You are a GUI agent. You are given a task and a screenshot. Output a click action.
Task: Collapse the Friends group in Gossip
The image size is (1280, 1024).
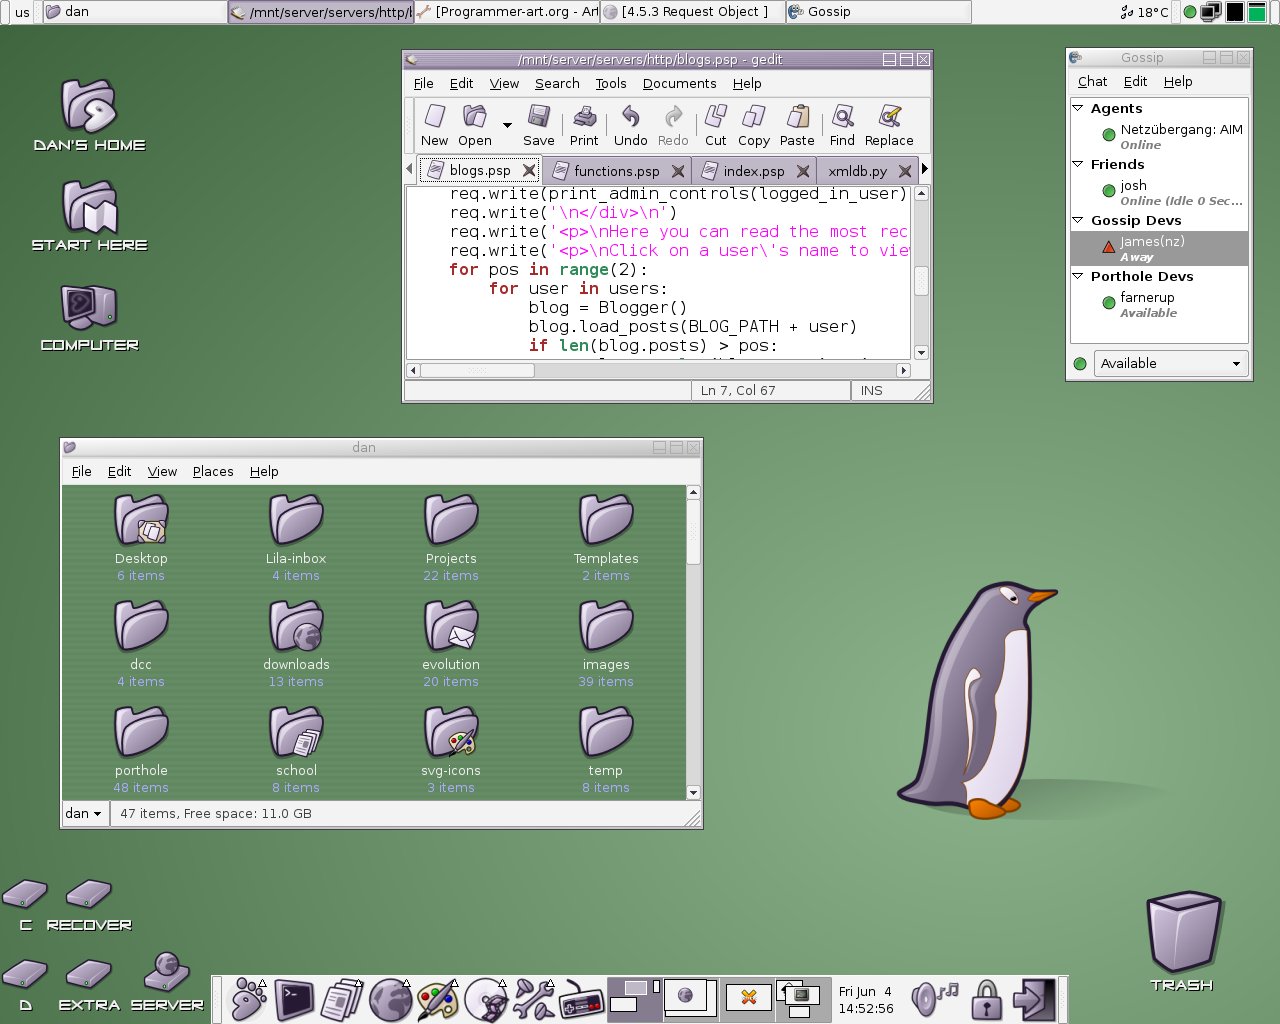pos(1078,164)
